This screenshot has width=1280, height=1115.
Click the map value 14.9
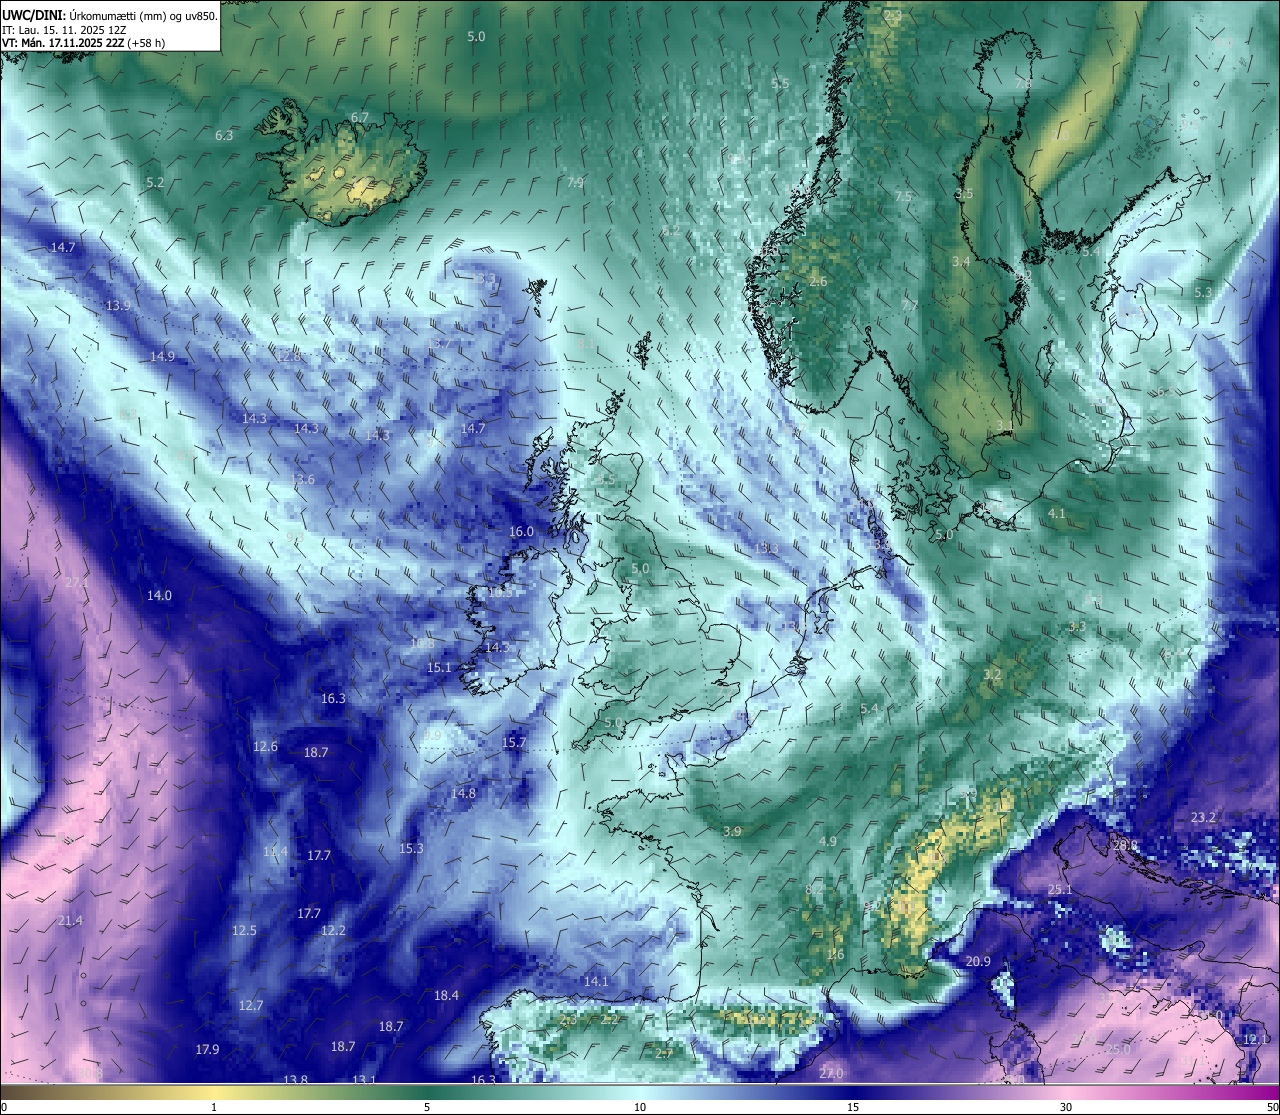click(162, 356)
